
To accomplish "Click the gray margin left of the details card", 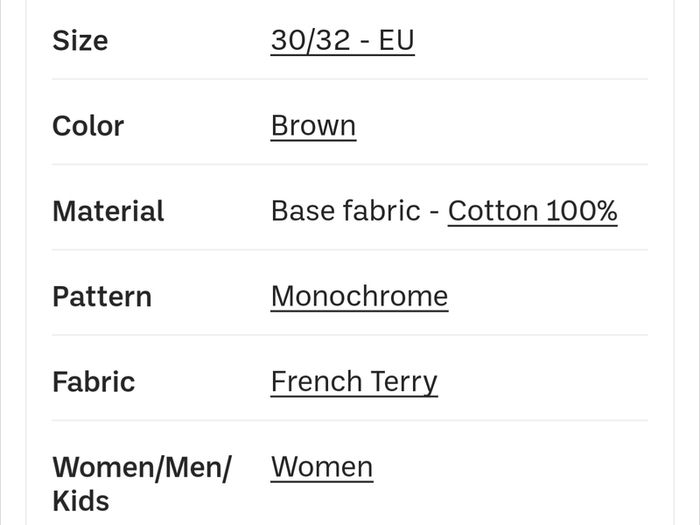I will (13, 262).
